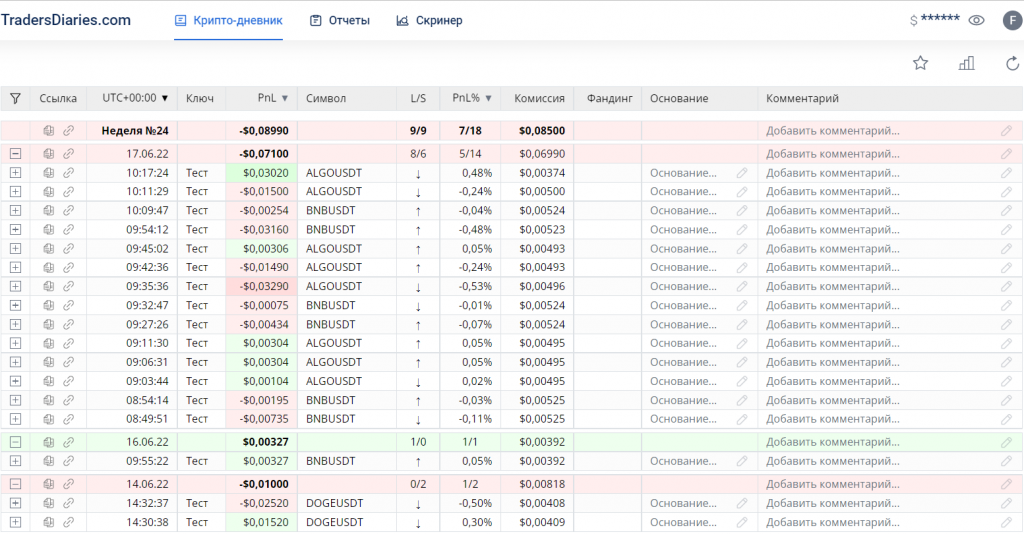1024x534 pixels.
Task: Select commission $0,00374 cell
Action: pyautogui.click(x=542, y=173)
